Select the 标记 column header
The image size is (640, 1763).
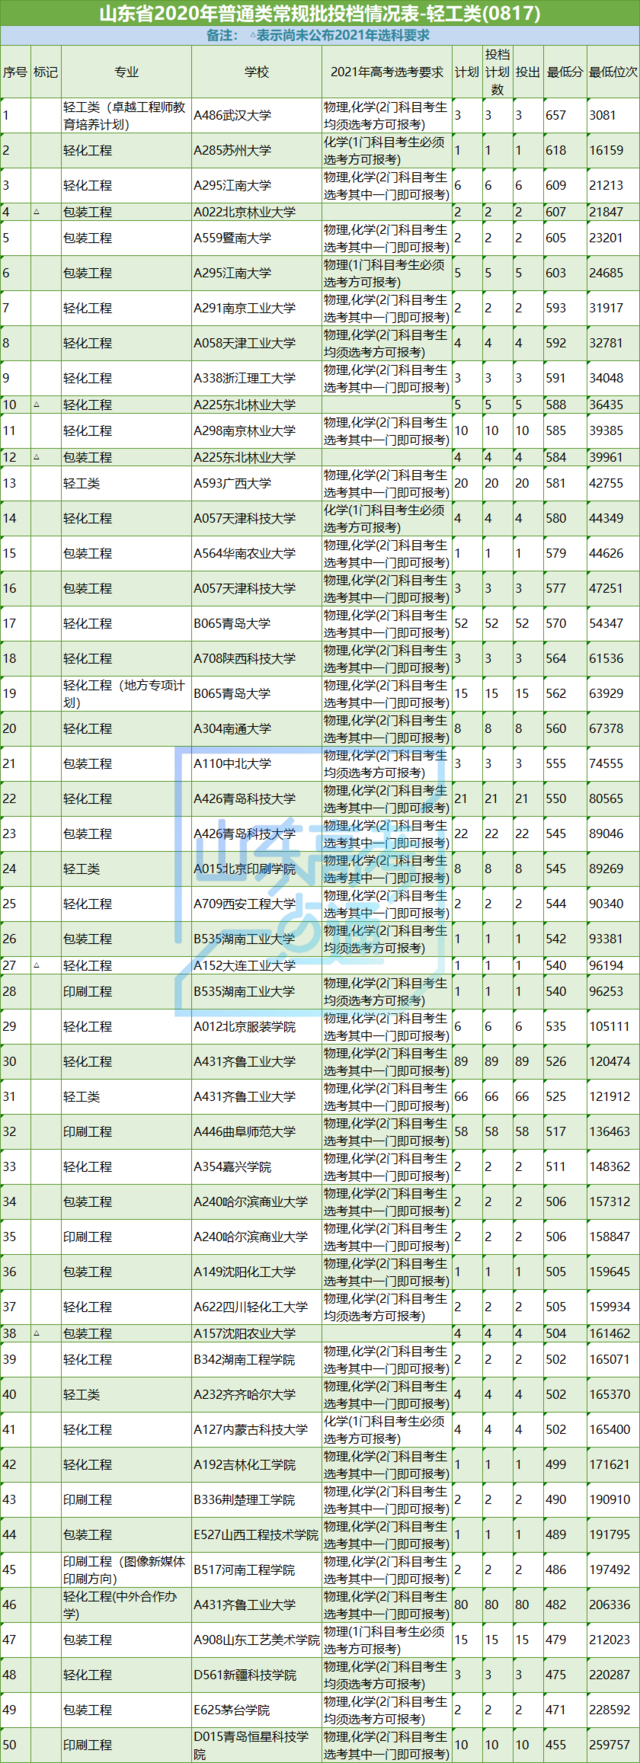46,72
